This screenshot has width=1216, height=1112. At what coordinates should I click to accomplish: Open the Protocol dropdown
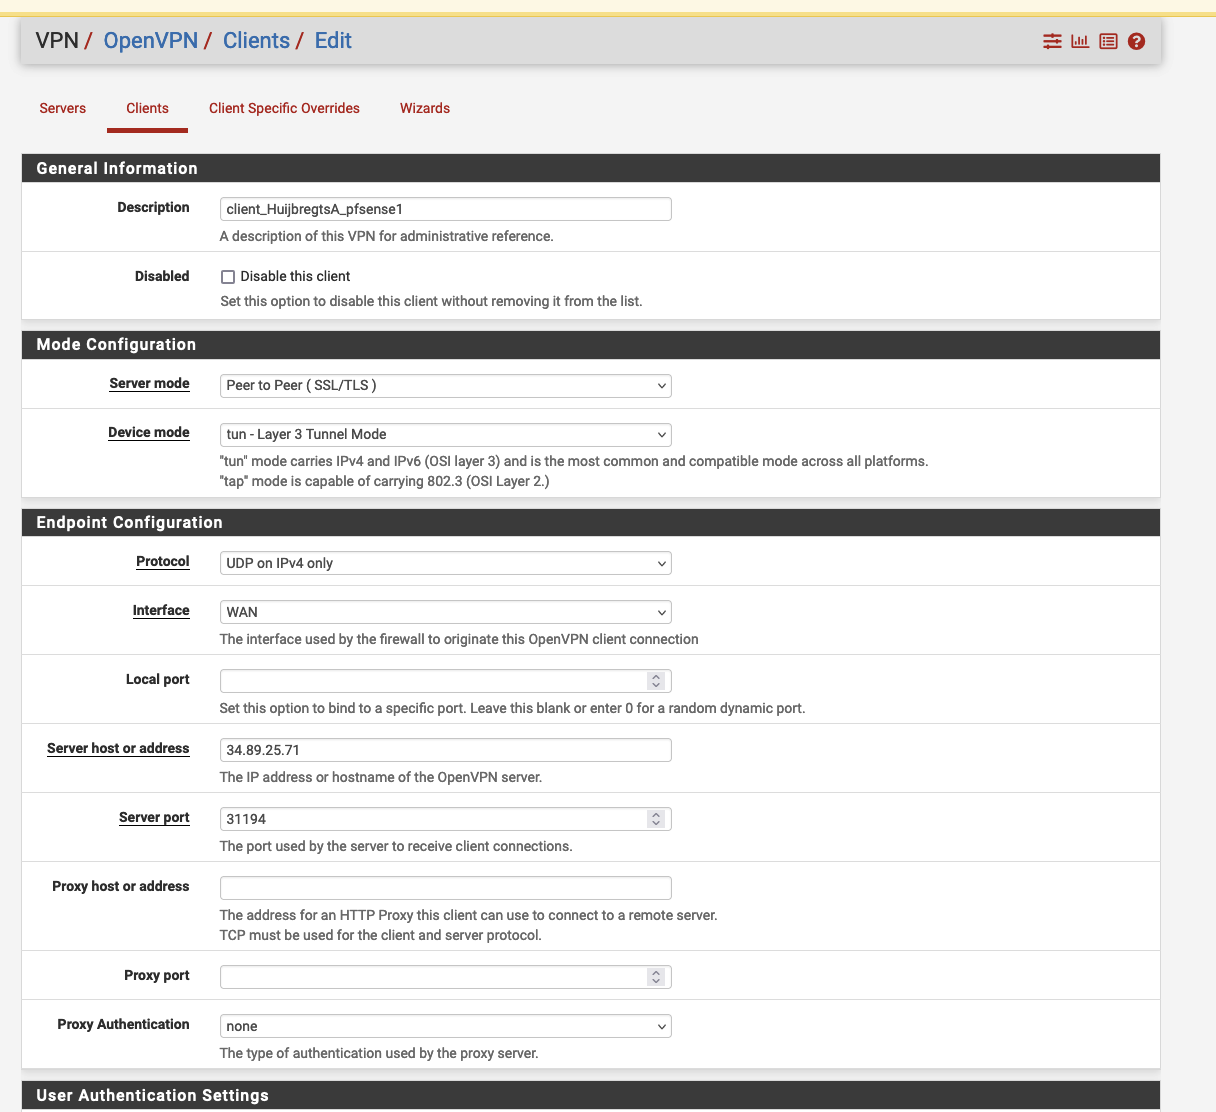point(445,564)
